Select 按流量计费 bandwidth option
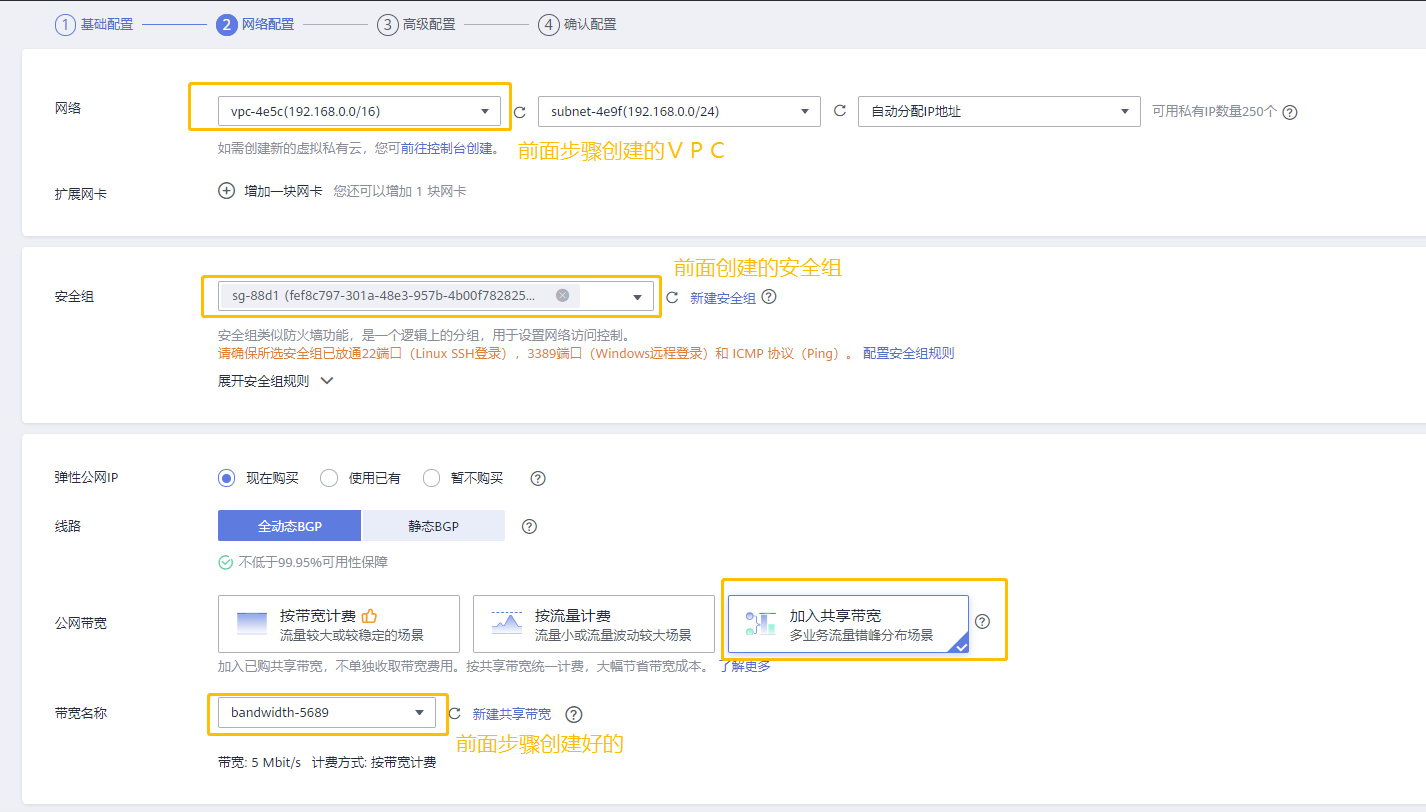1426x812 pixels. coord(594,624)
